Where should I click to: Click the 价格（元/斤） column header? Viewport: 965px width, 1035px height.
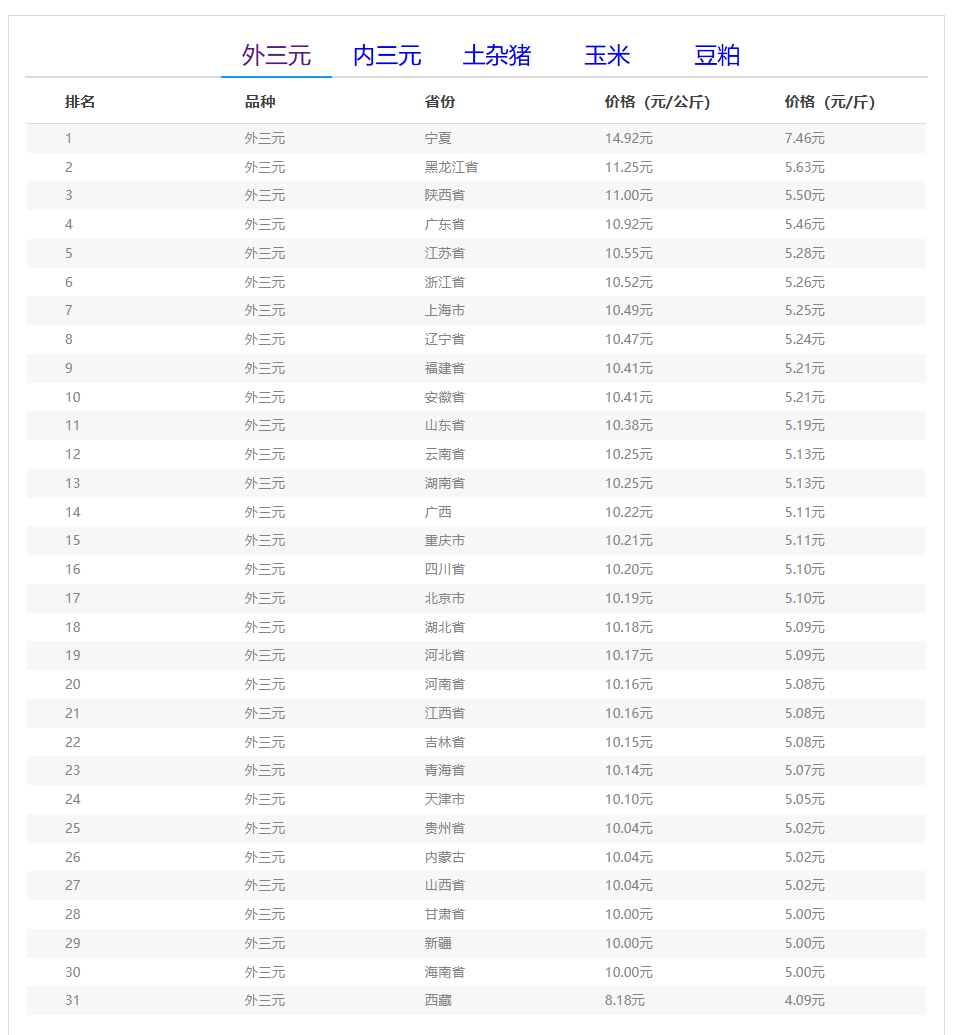[x=829, y=102]
